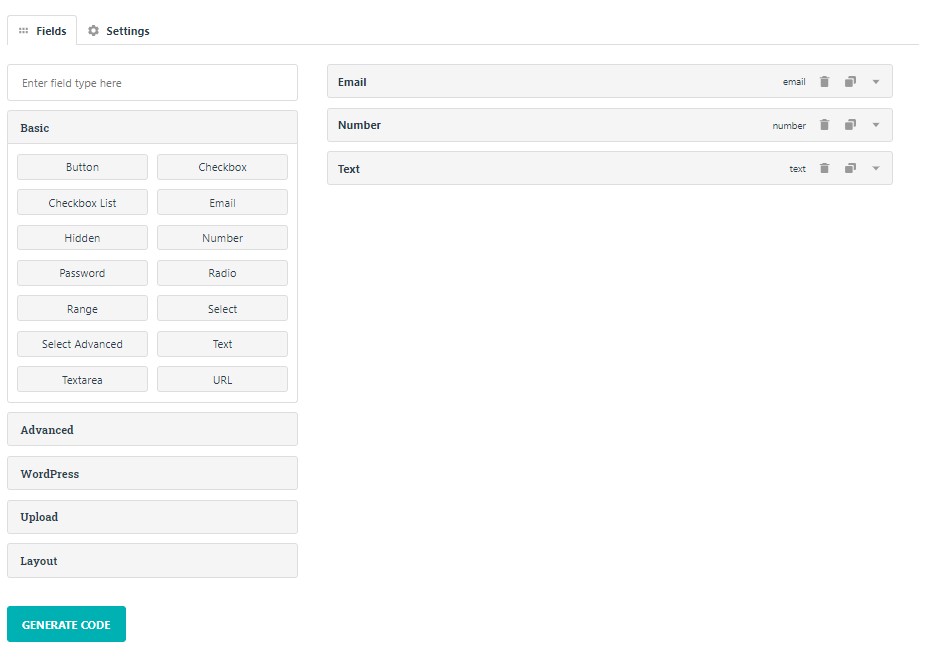The height and width of the screenshot is (661, 930).
Task: Switch to the Settings tab
Action: [119, 31]
